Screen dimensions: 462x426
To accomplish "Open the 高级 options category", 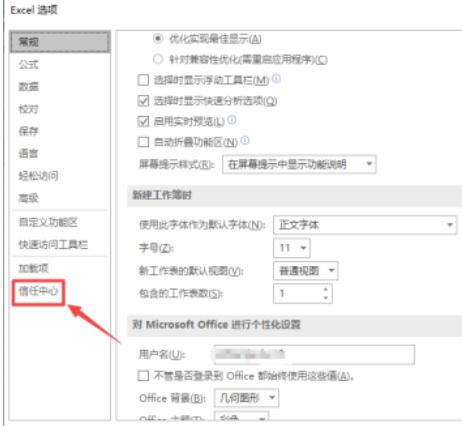I will [x=29, y=198].
